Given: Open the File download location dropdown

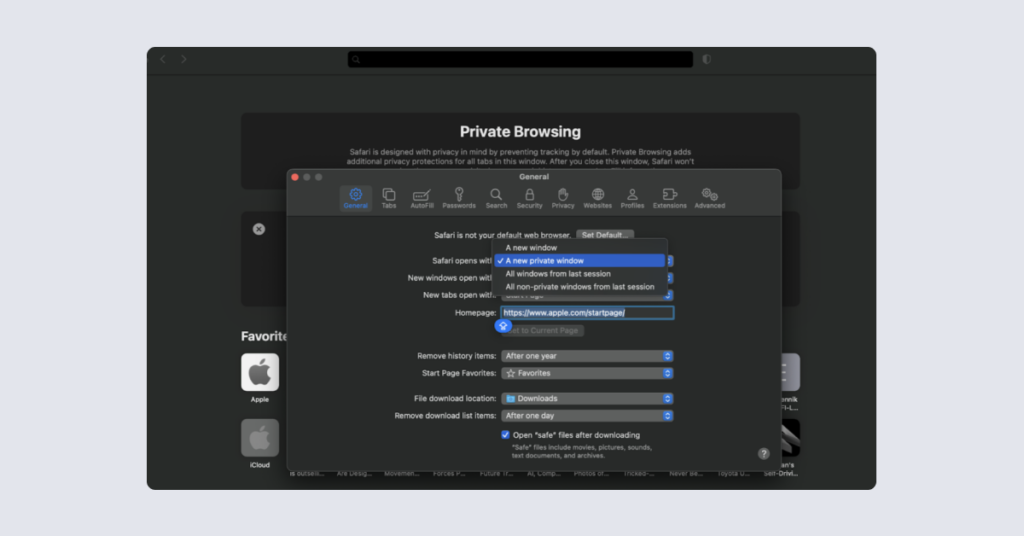Looking at the screenshot, I should 587,398.
